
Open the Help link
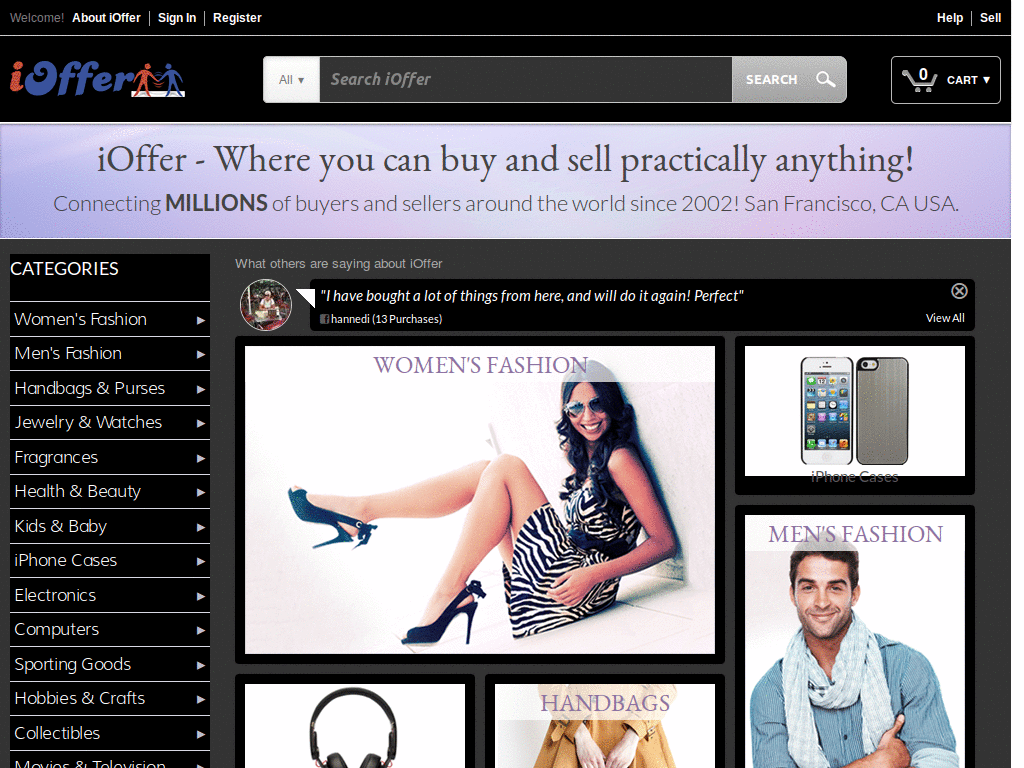point(949,18)
